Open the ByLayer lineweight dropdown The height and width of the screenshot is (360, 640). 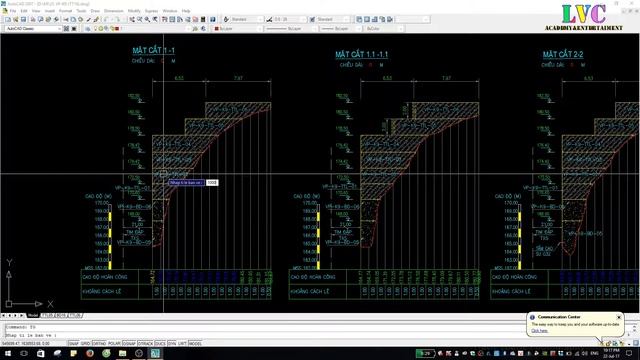[x=340, y=29]
